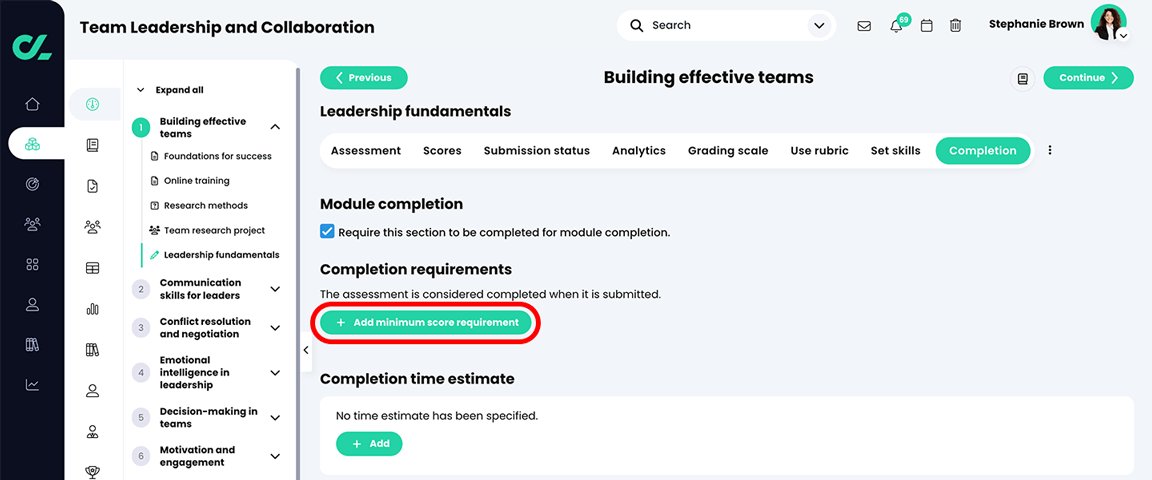Open the line graph icon in left navigation
Viewport: 1152px width, 480px height.
pyautogui.click(x=32, y=385)
